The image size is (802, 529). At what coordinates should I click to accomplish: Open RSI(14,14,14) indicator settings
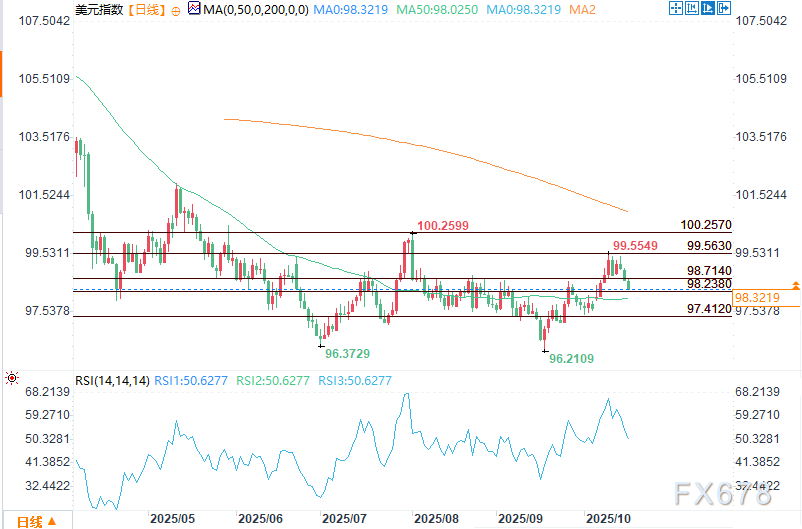tap(112, 380)
